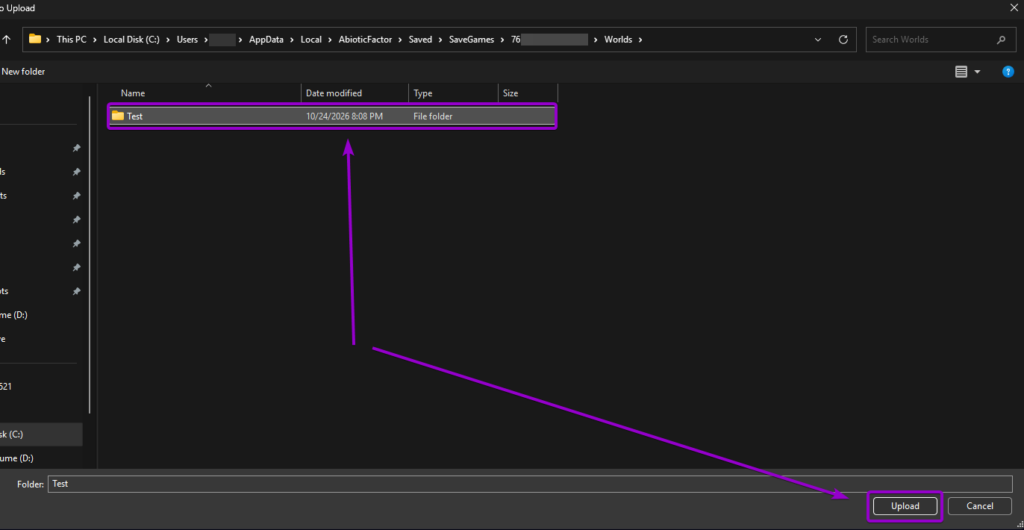Create a New folder

click(24, 72)
